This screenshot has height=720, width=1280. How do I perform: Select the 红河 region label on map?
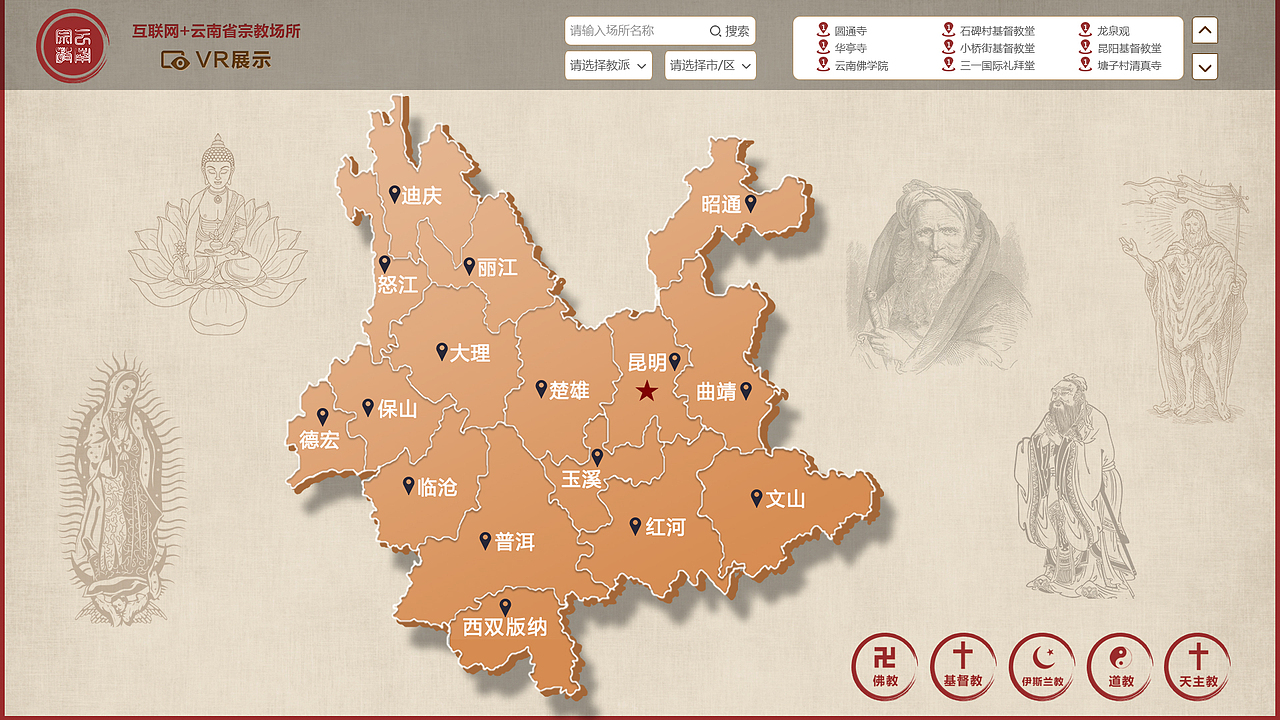[665, 527]
